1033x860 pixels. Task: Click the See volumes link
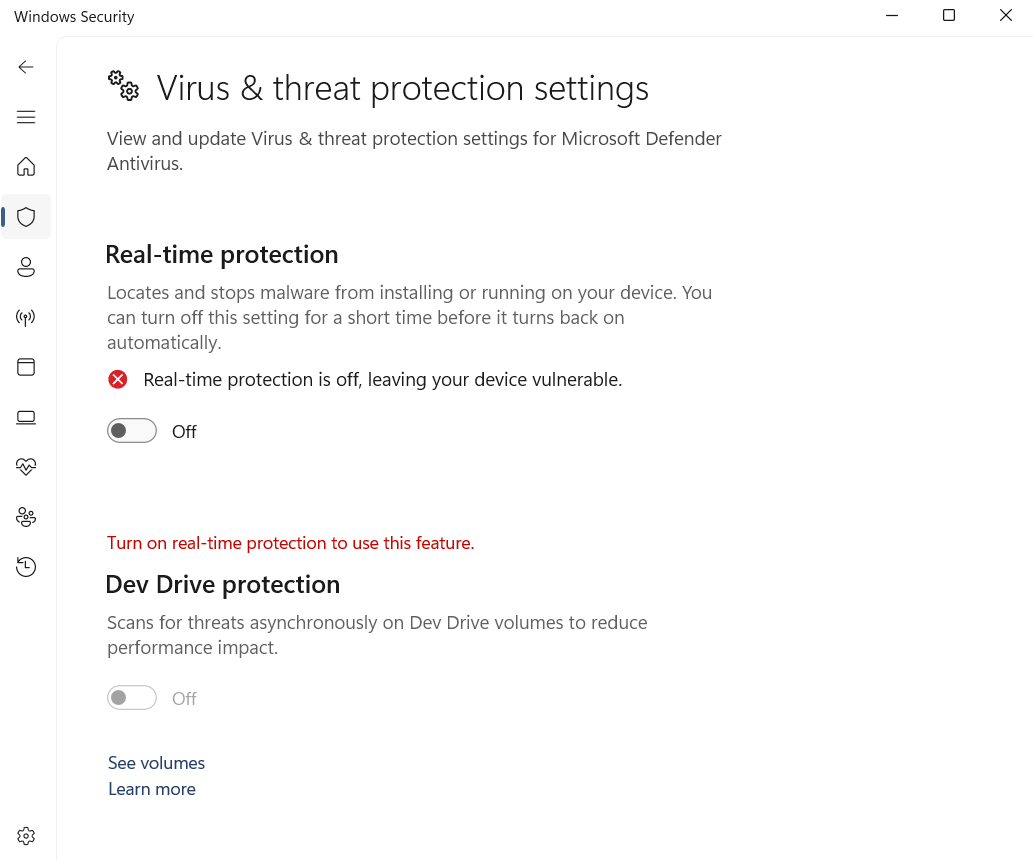click(x=156, y=763)
